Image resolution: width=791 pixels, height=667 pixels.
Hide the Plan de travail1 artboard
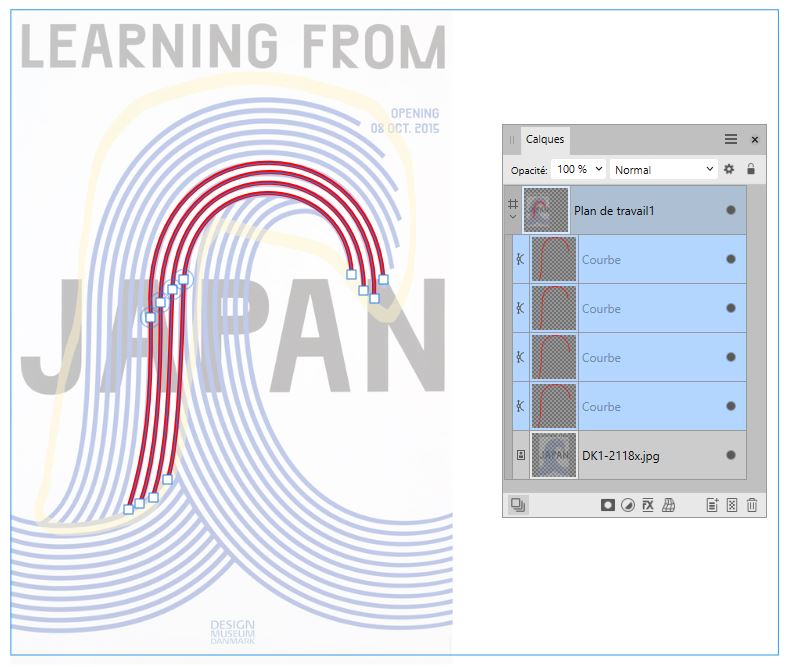click(x=730, y=210)
